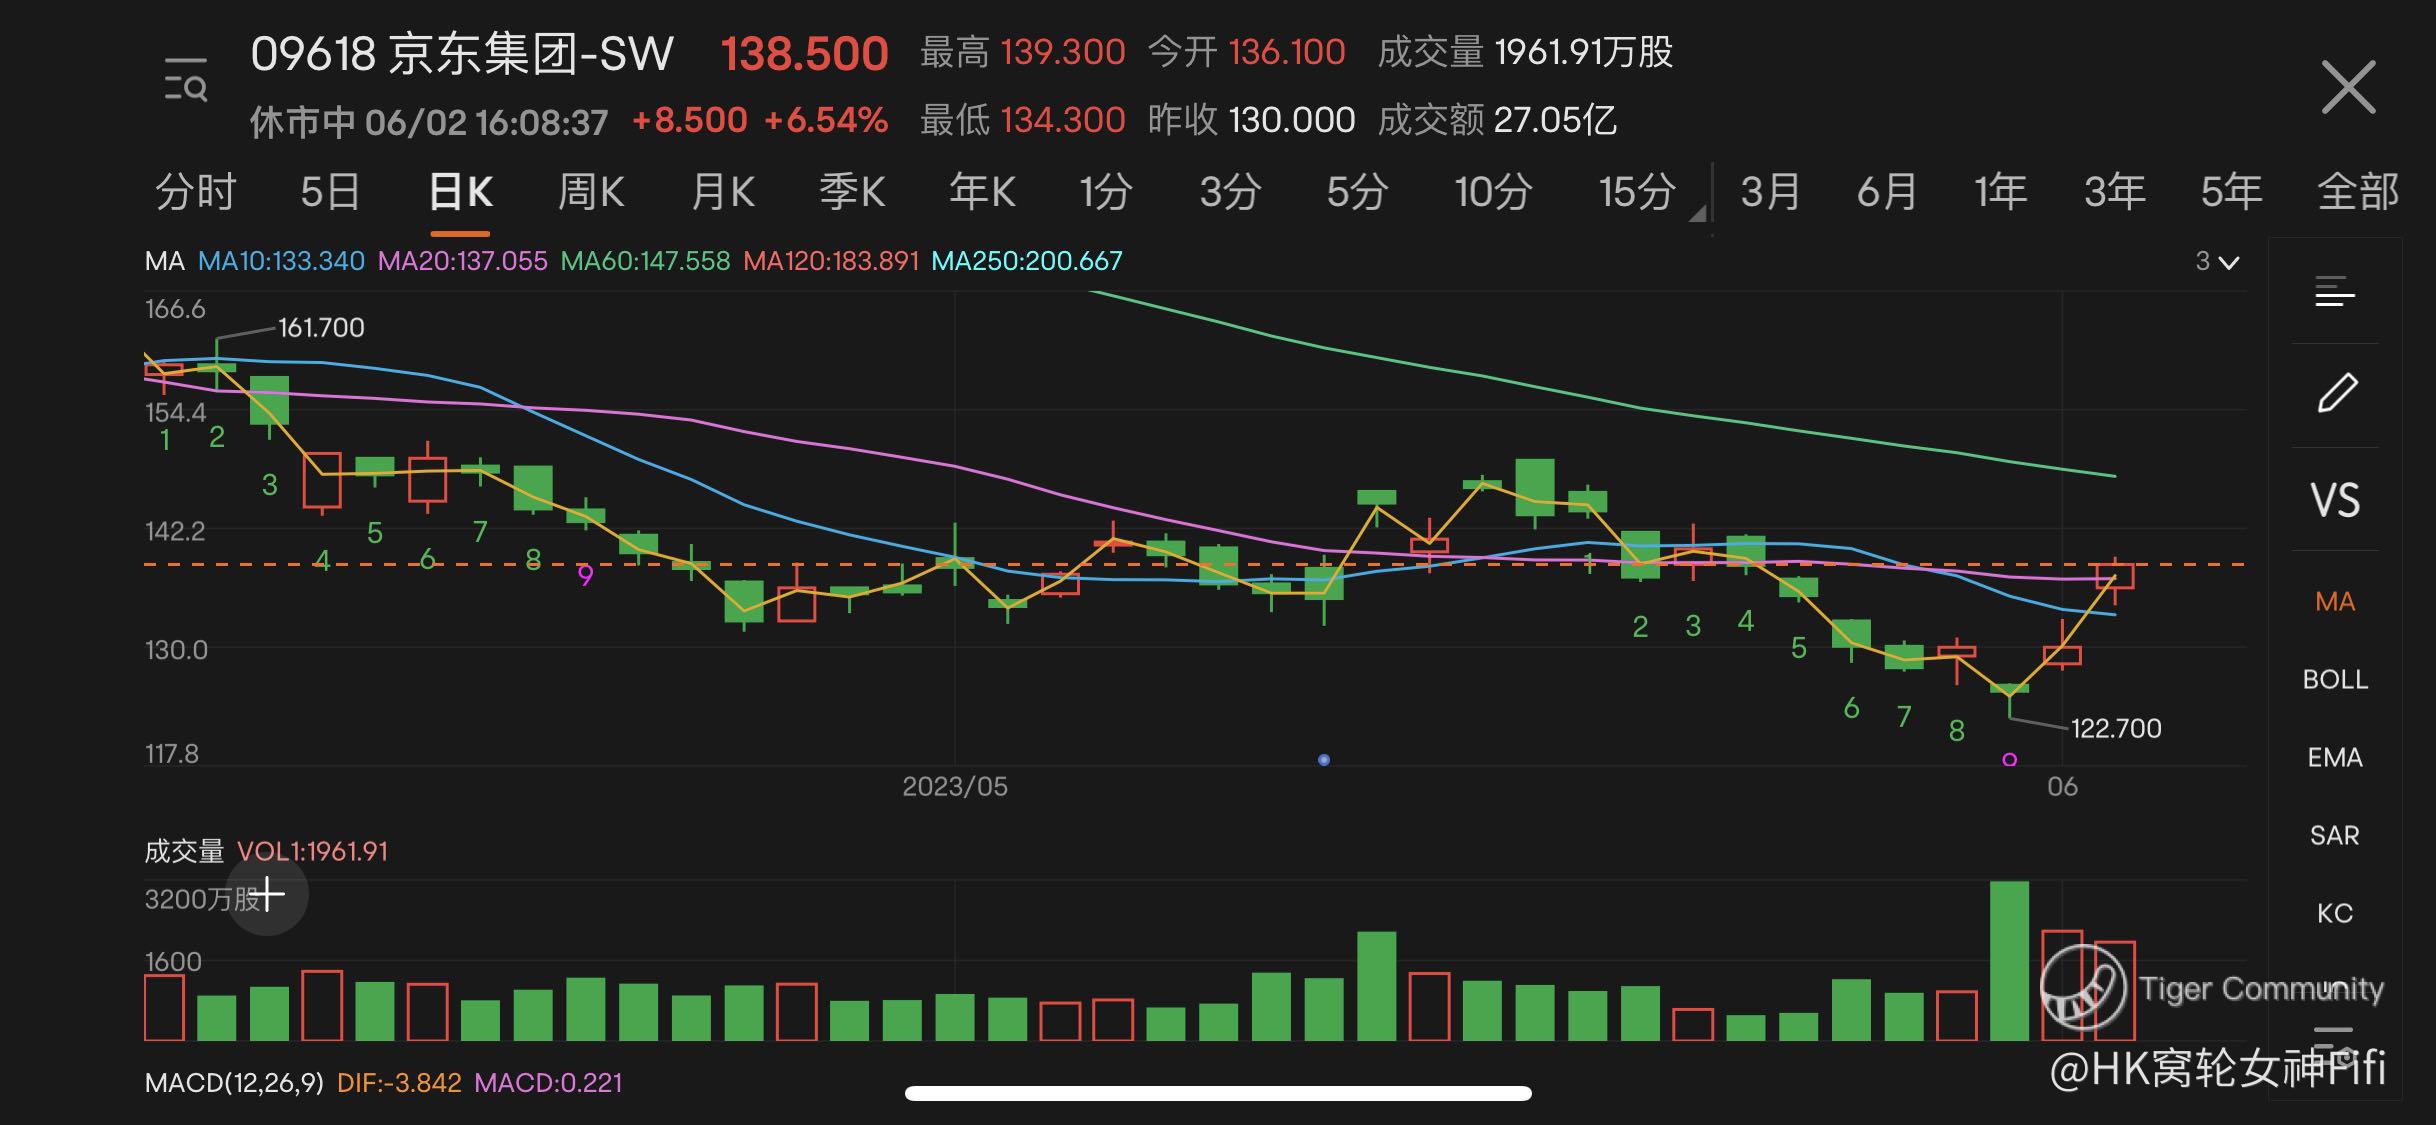Open the drawing pencil tool
This screenshot has width=2436, height=1125.
[2336, 393]
